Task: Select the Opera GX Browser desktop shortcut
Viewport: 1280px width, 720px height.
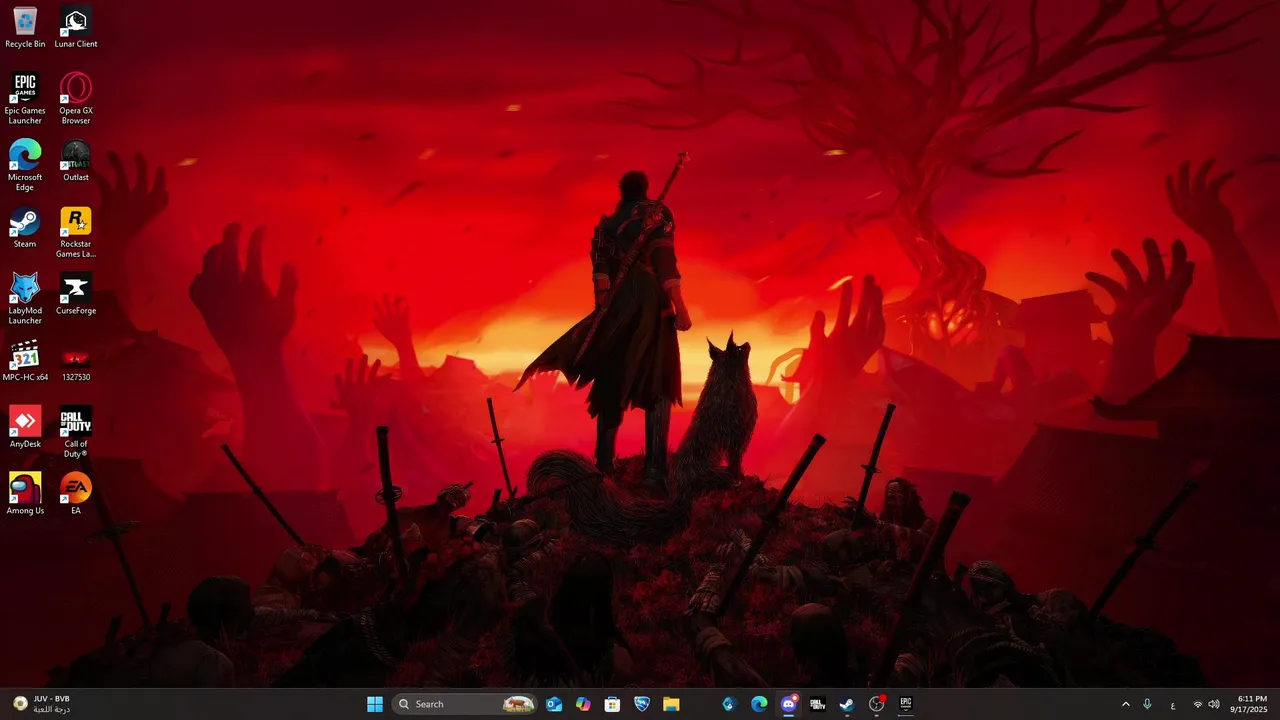Action: click(76, 99)
